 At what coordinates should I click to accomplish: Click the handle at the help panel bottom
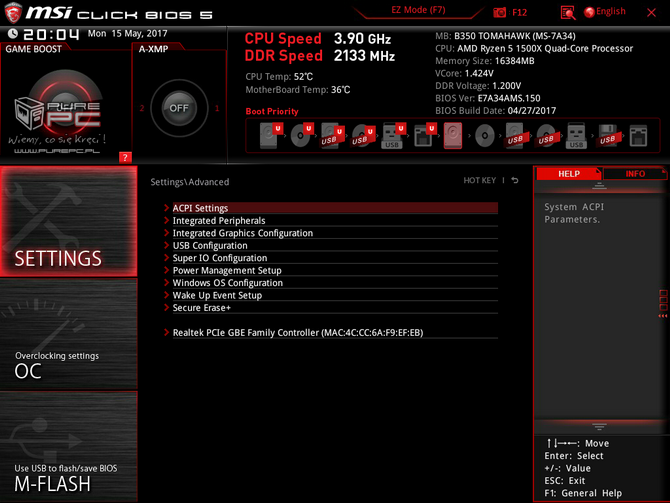click(599, 427)
